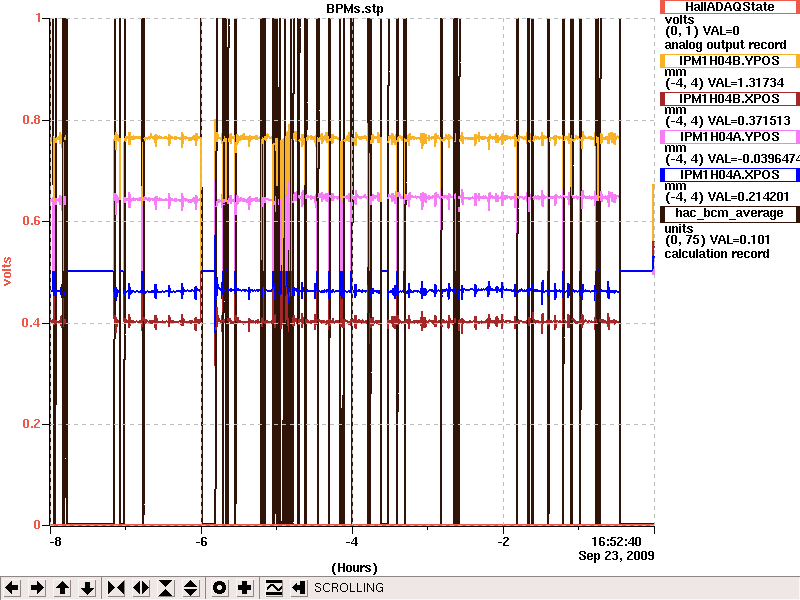
Task: Click the -6 hours axis tick label
Action: tap(202, 542)
